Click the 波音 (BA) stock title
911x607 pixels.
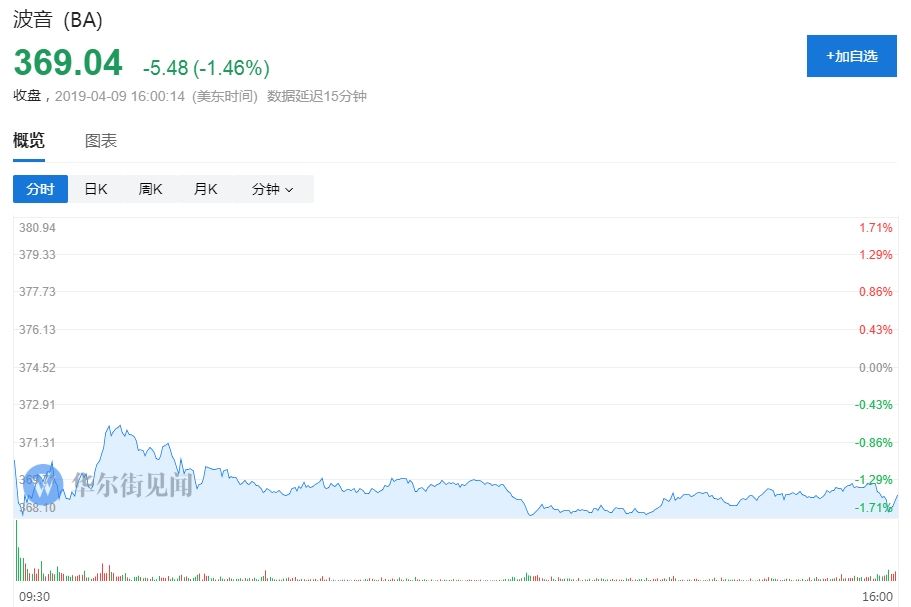click(58, 20)
